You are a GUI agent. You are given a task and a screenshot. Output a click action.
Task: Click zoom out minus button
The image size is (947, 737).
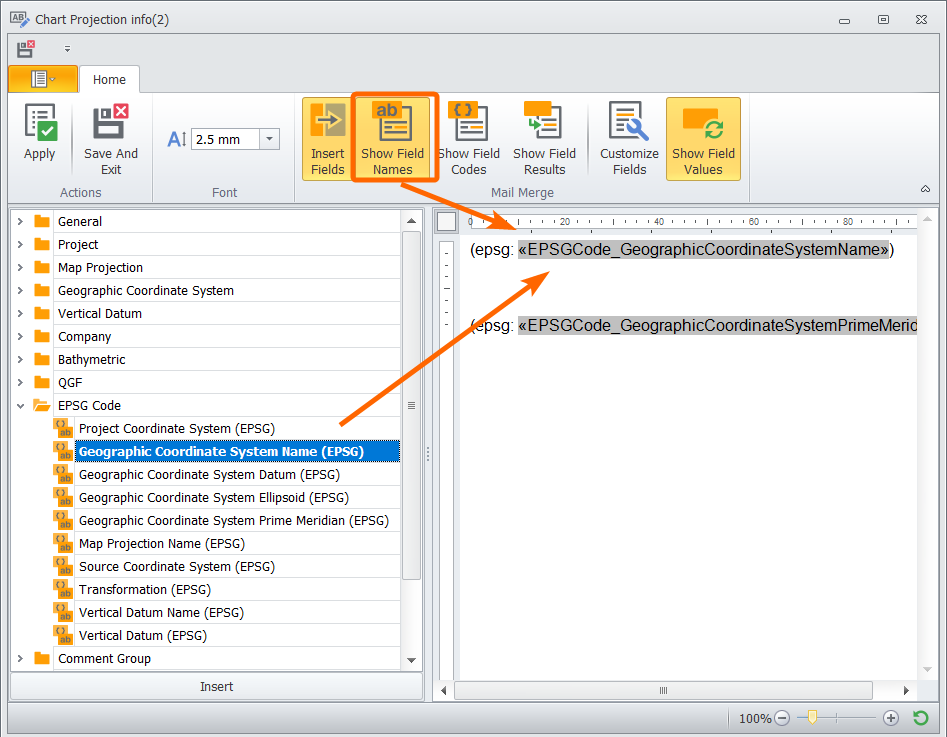pyautogui.click(x=782, y=718)
